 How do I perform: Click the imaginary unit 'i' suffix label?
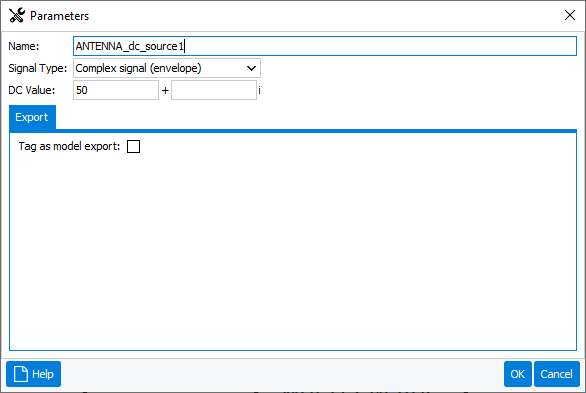coord(259,90)
